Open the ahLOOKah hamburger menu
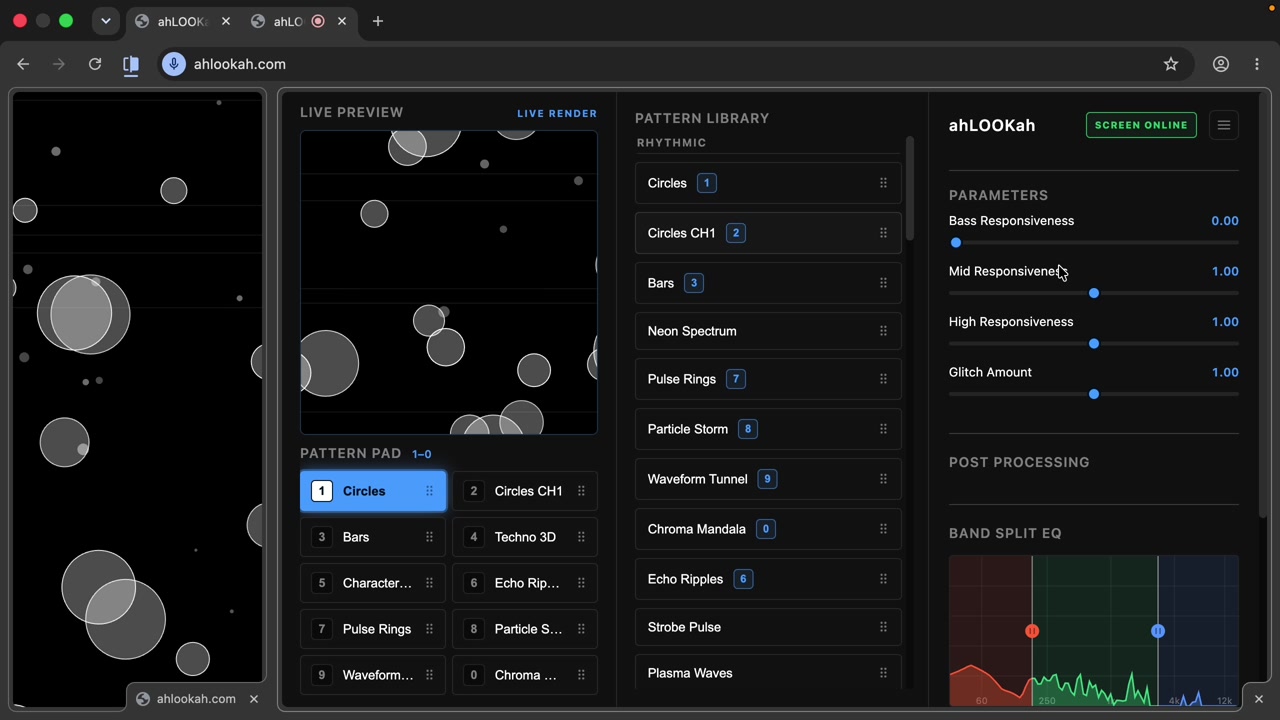The width and height of the screenshot is (1280, 720). [1223, 125]
